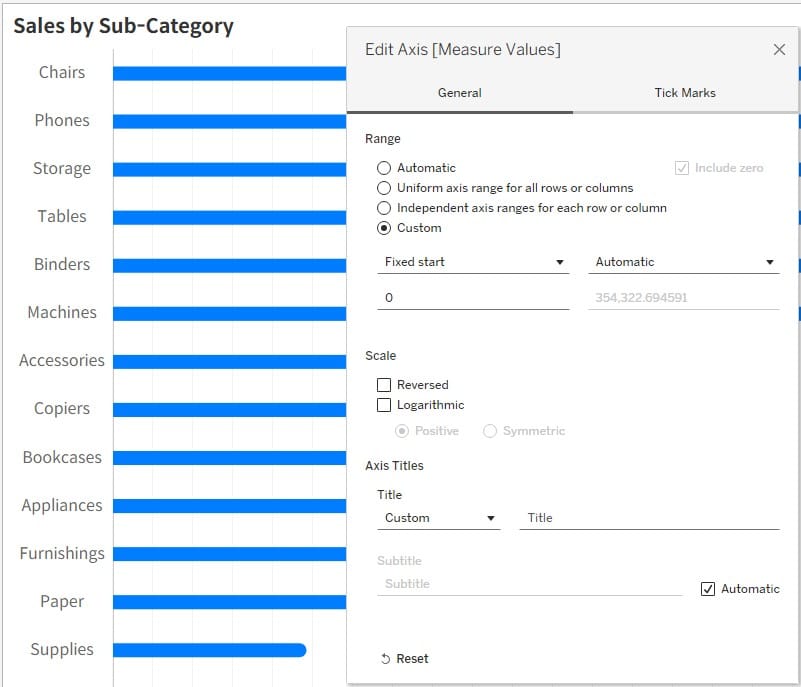Click the Reset button

point(405,659)
